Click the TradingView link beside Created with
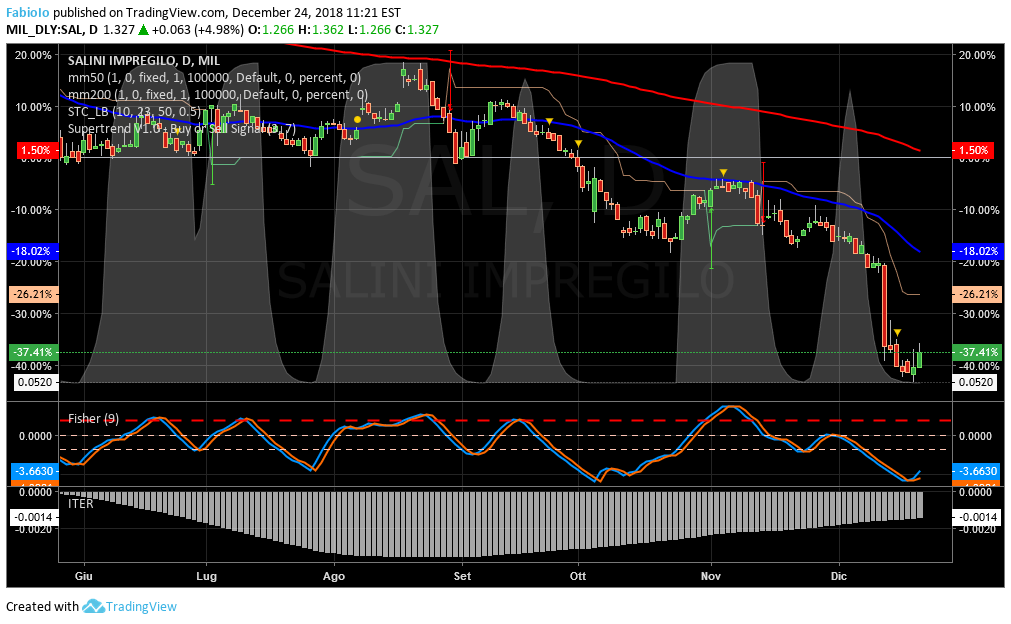1011x624 pixels. pyautogui.click(x=141, y=607)
